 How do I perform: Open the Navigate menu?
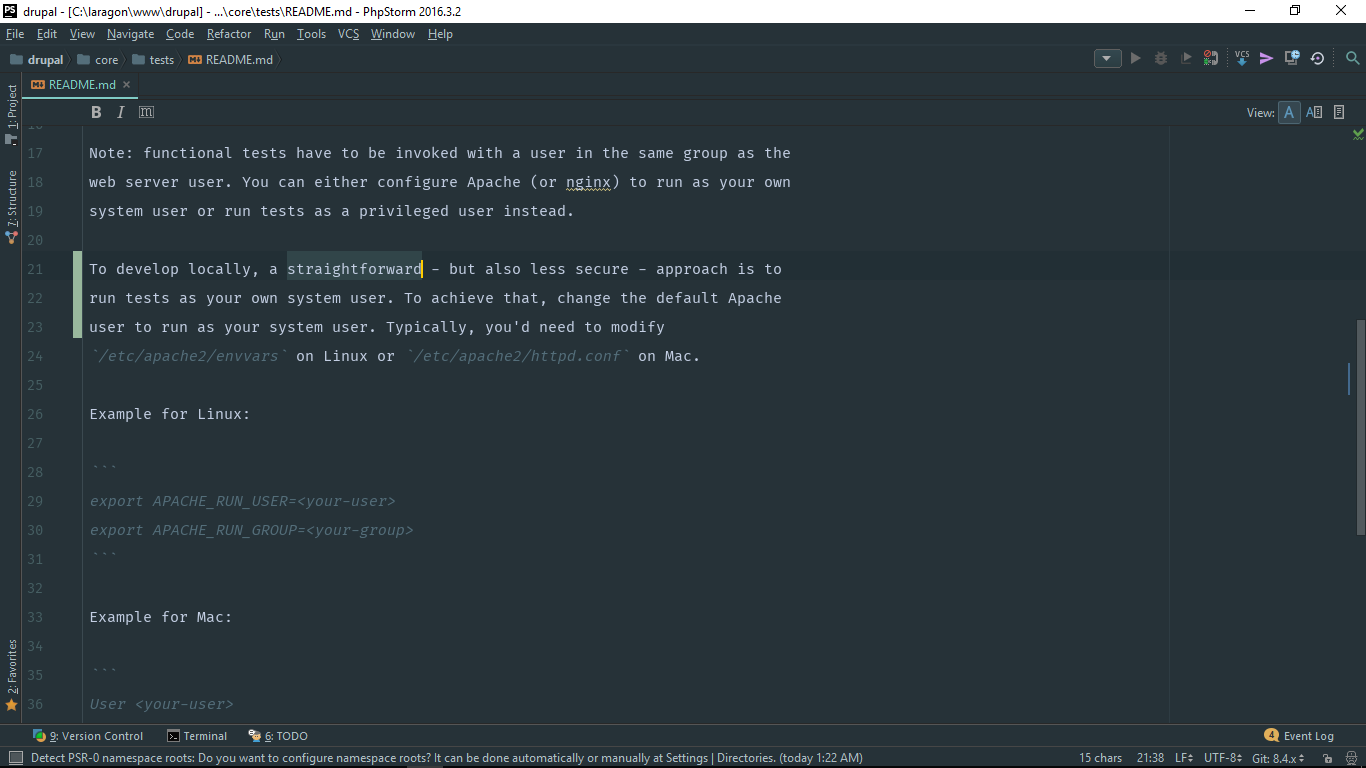[131, 34]
